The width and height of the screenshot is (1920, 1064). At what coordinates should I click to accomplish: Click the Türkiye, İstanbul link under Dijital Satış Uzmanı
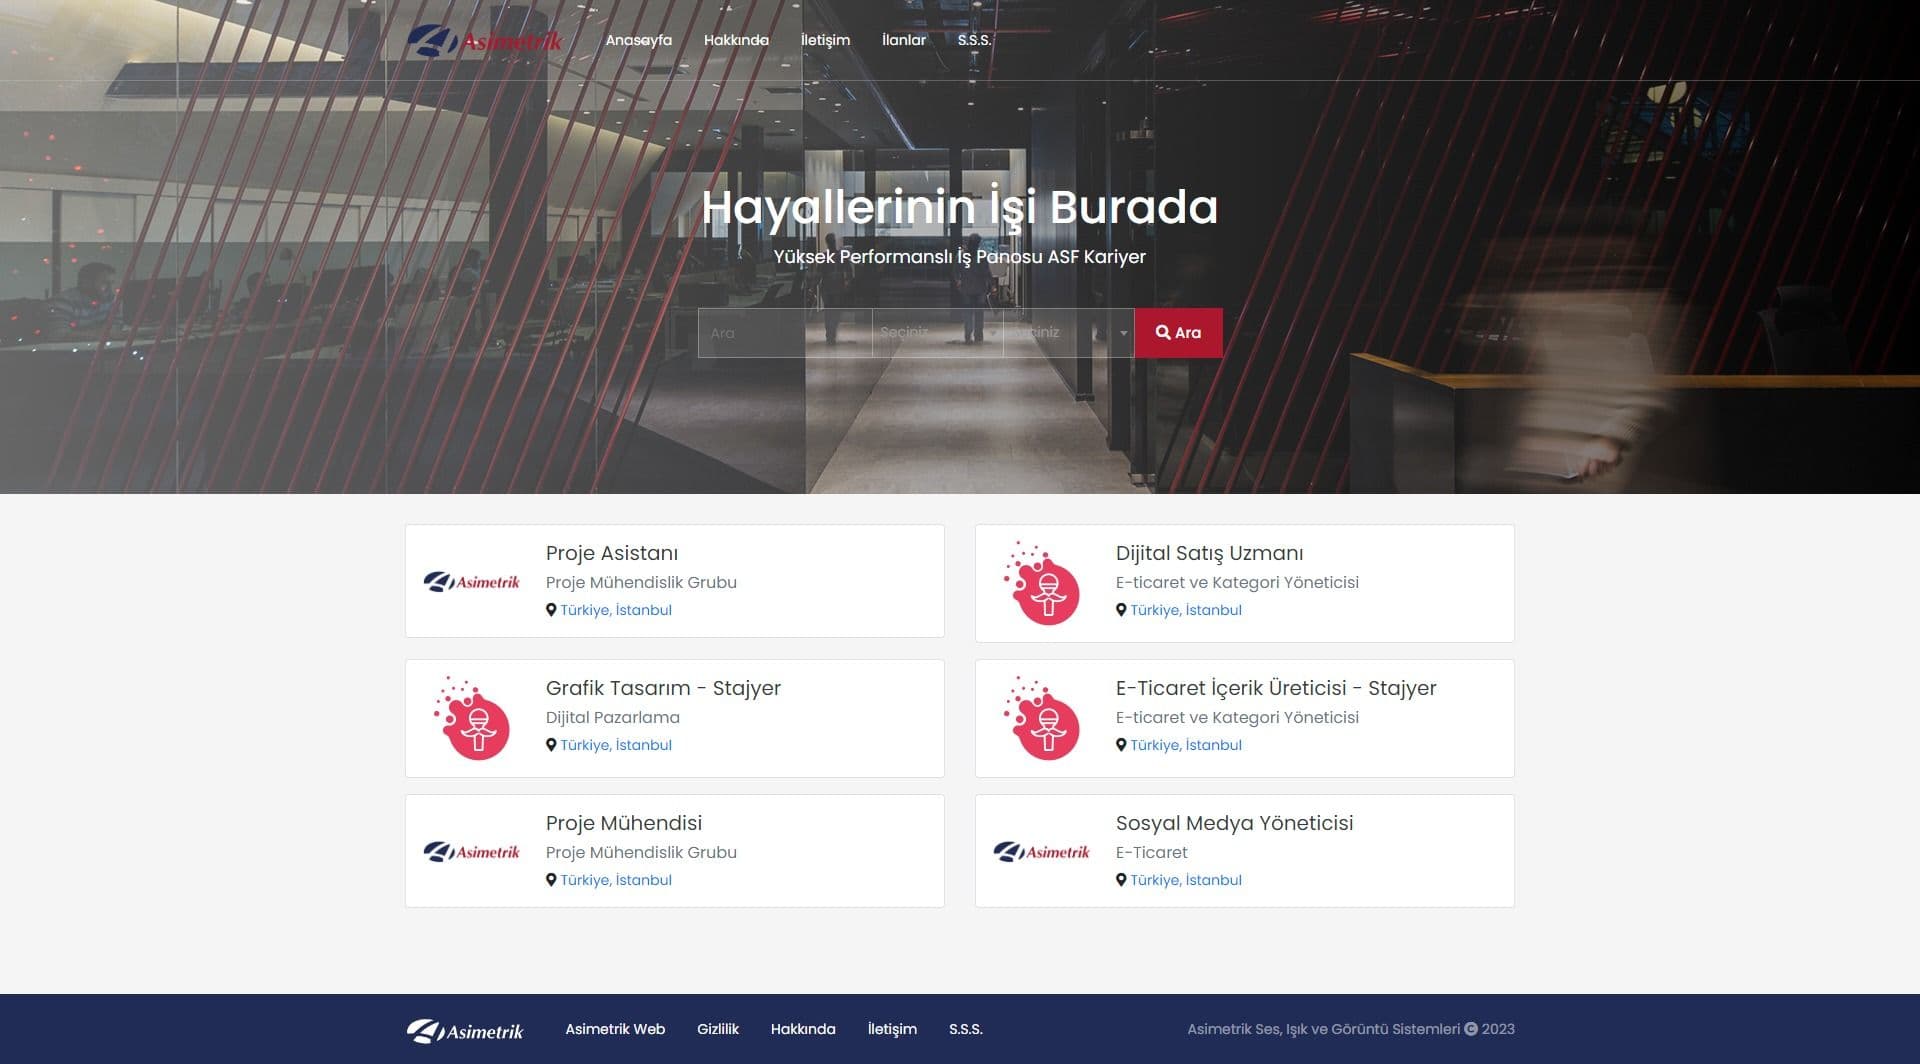point(1185,609)
